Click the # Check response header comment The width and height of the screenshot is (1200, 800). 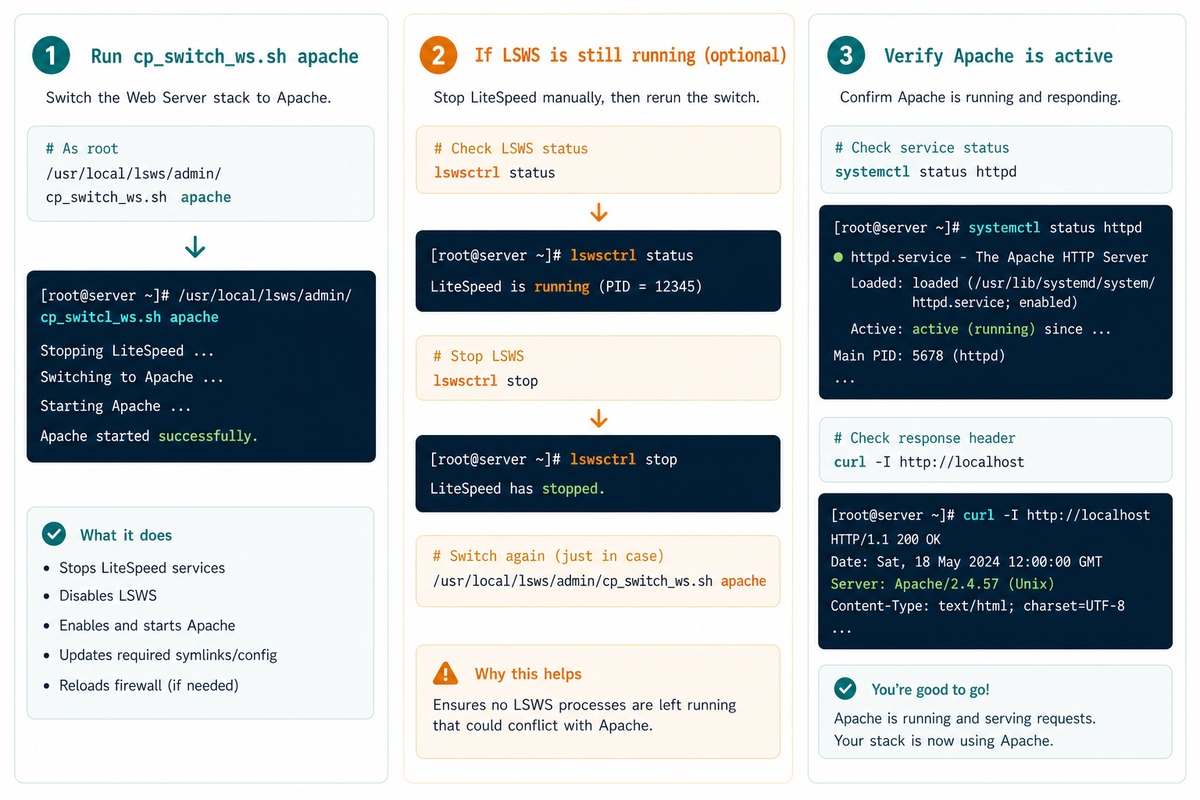point(924,438)
